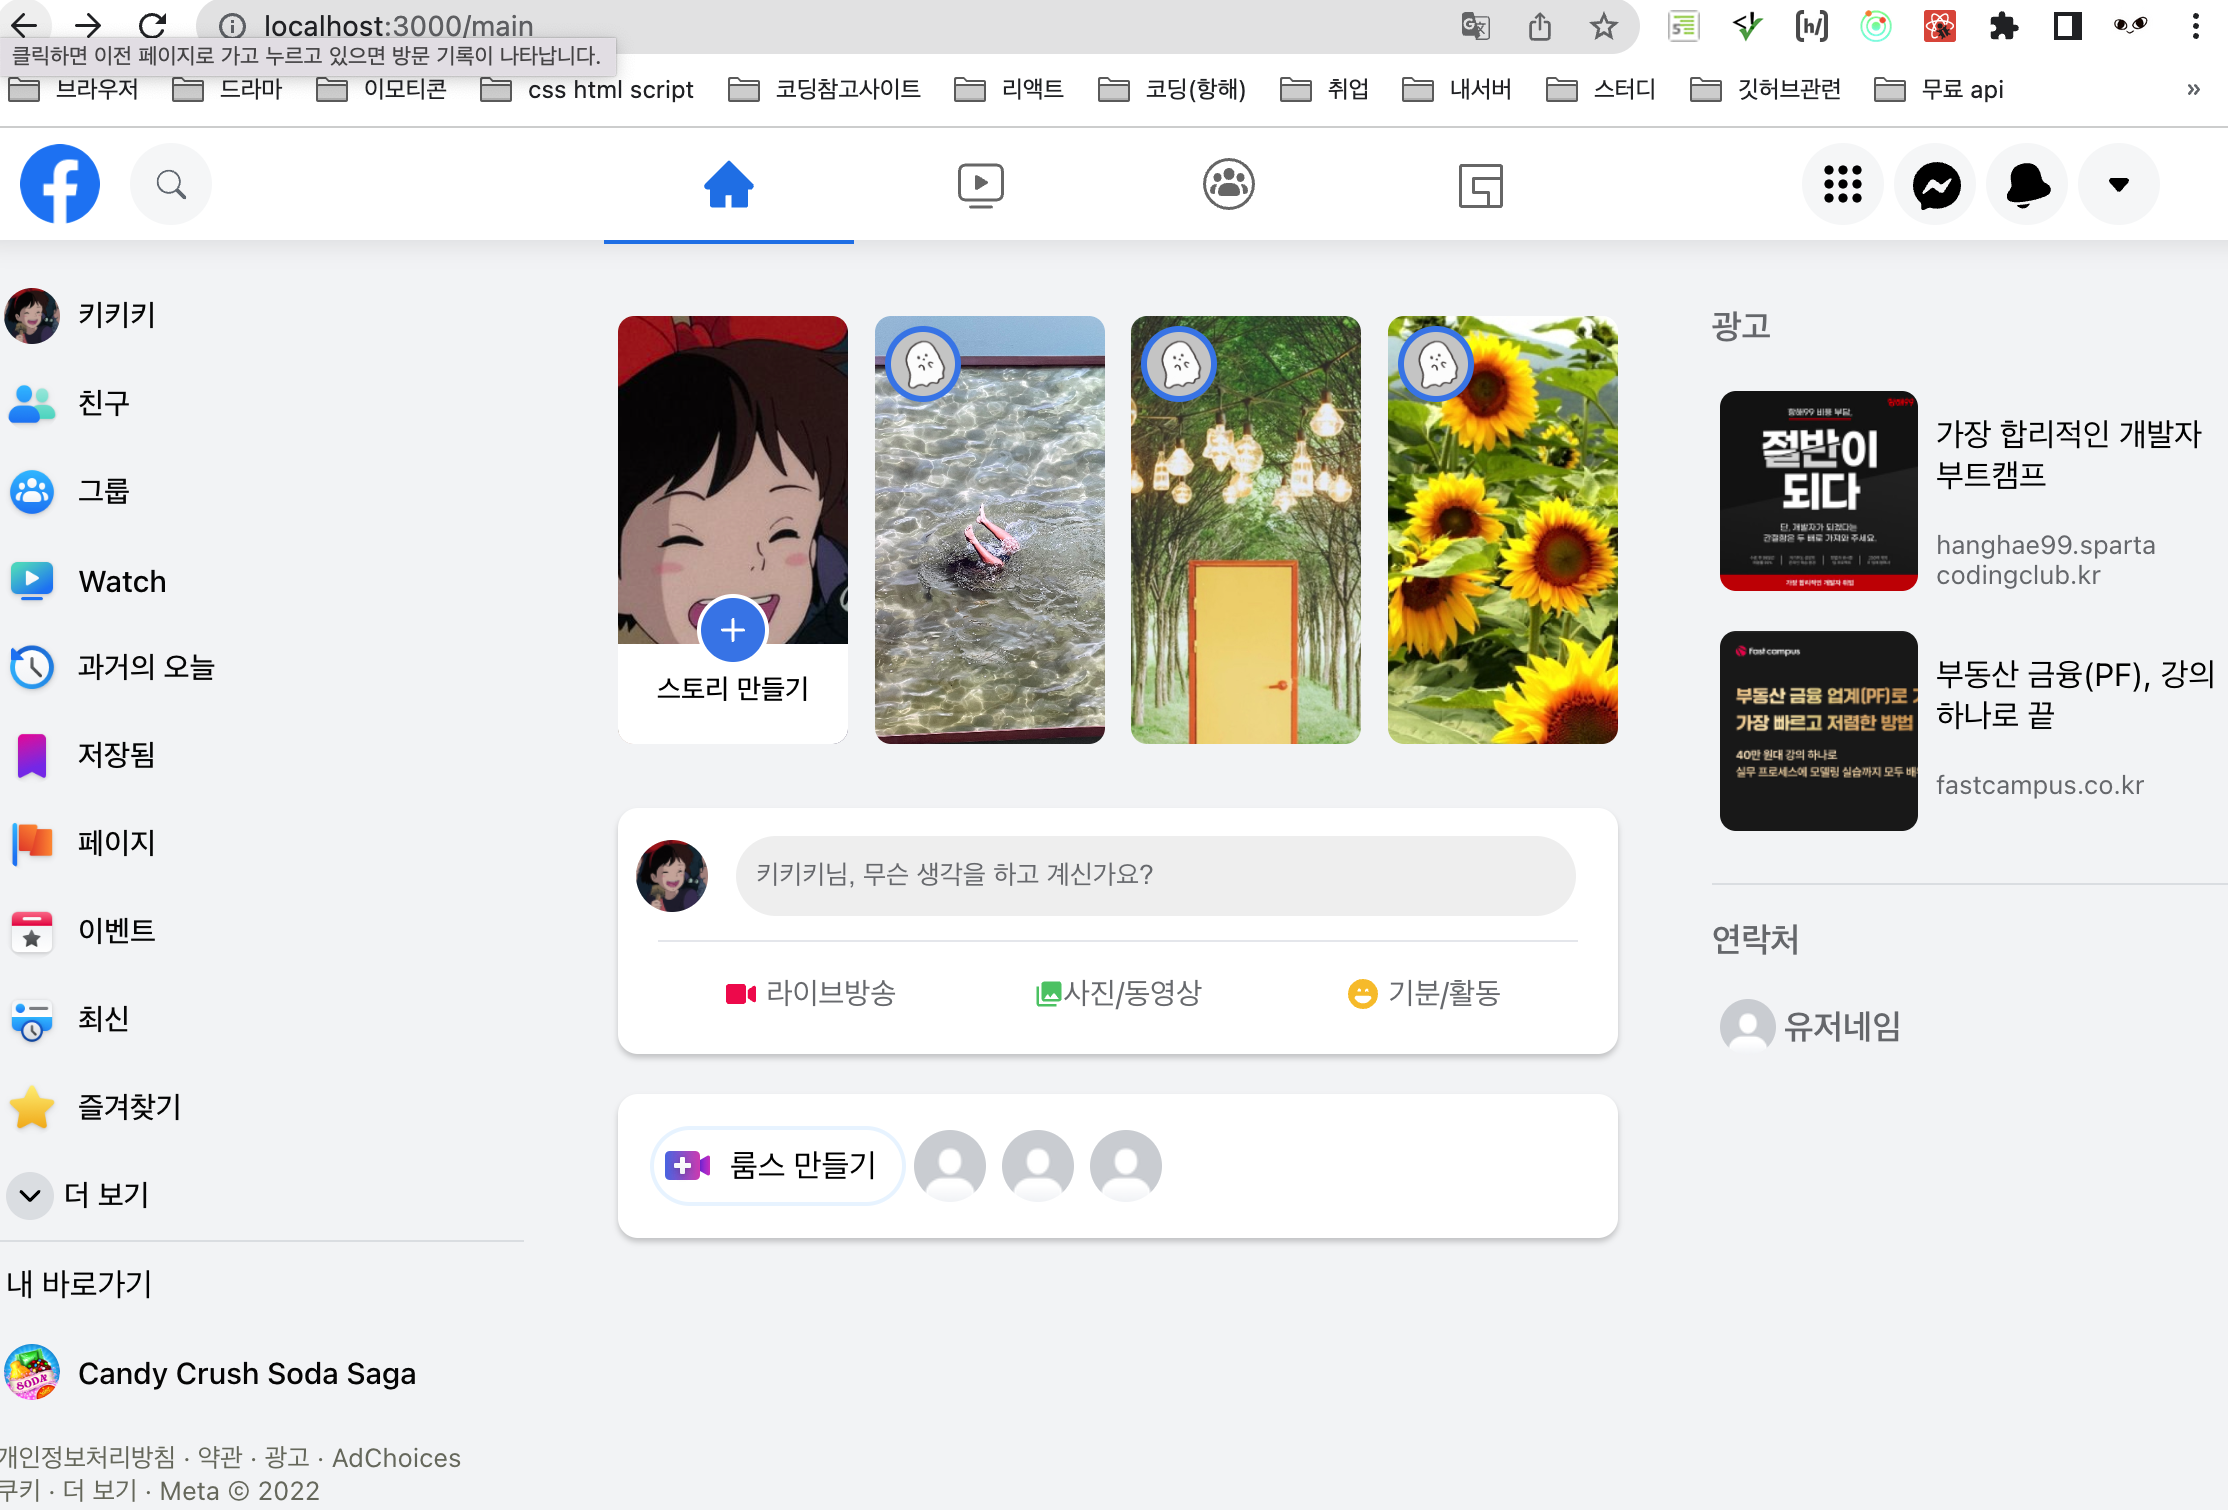Click the Watch icon in left sidebar
Viewport: 2228px width, 1510px height.
coord(32,580)
